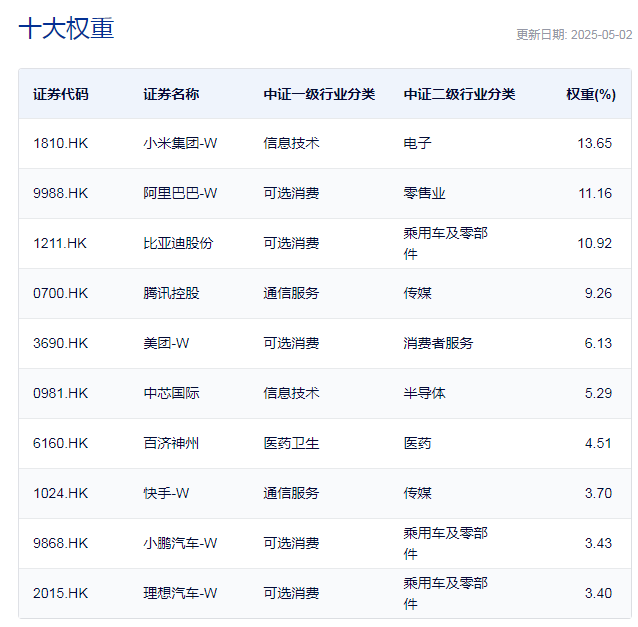Click weight value 5.29

point(598,393)
